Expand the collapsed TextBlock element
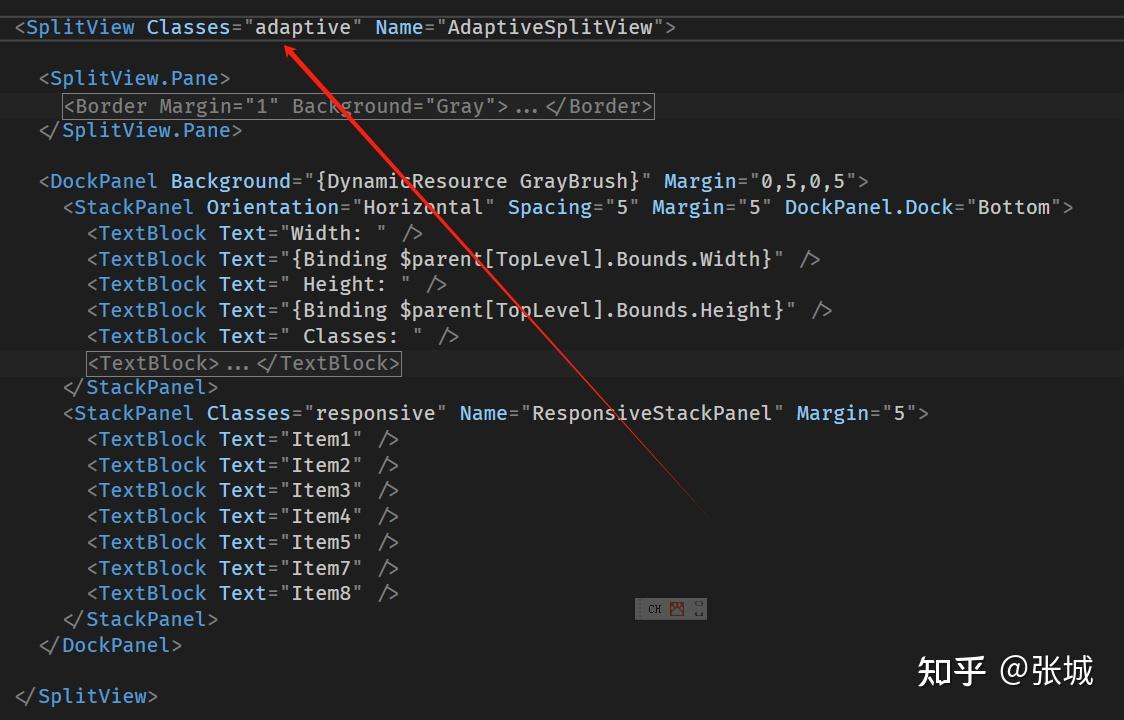This screenshot has height=720, width=1124. (244, 364)
